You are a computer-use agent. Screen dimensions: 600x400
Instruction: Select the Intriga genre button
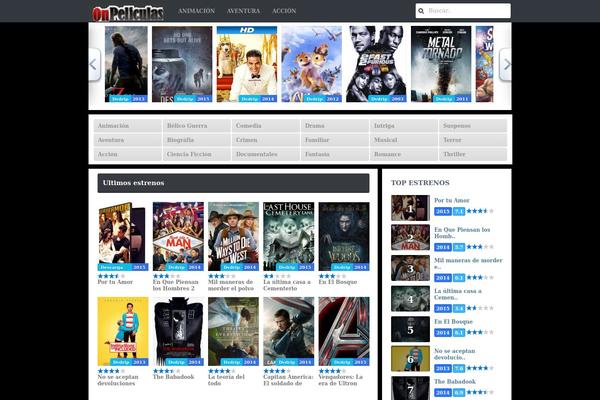pos(404,126)
